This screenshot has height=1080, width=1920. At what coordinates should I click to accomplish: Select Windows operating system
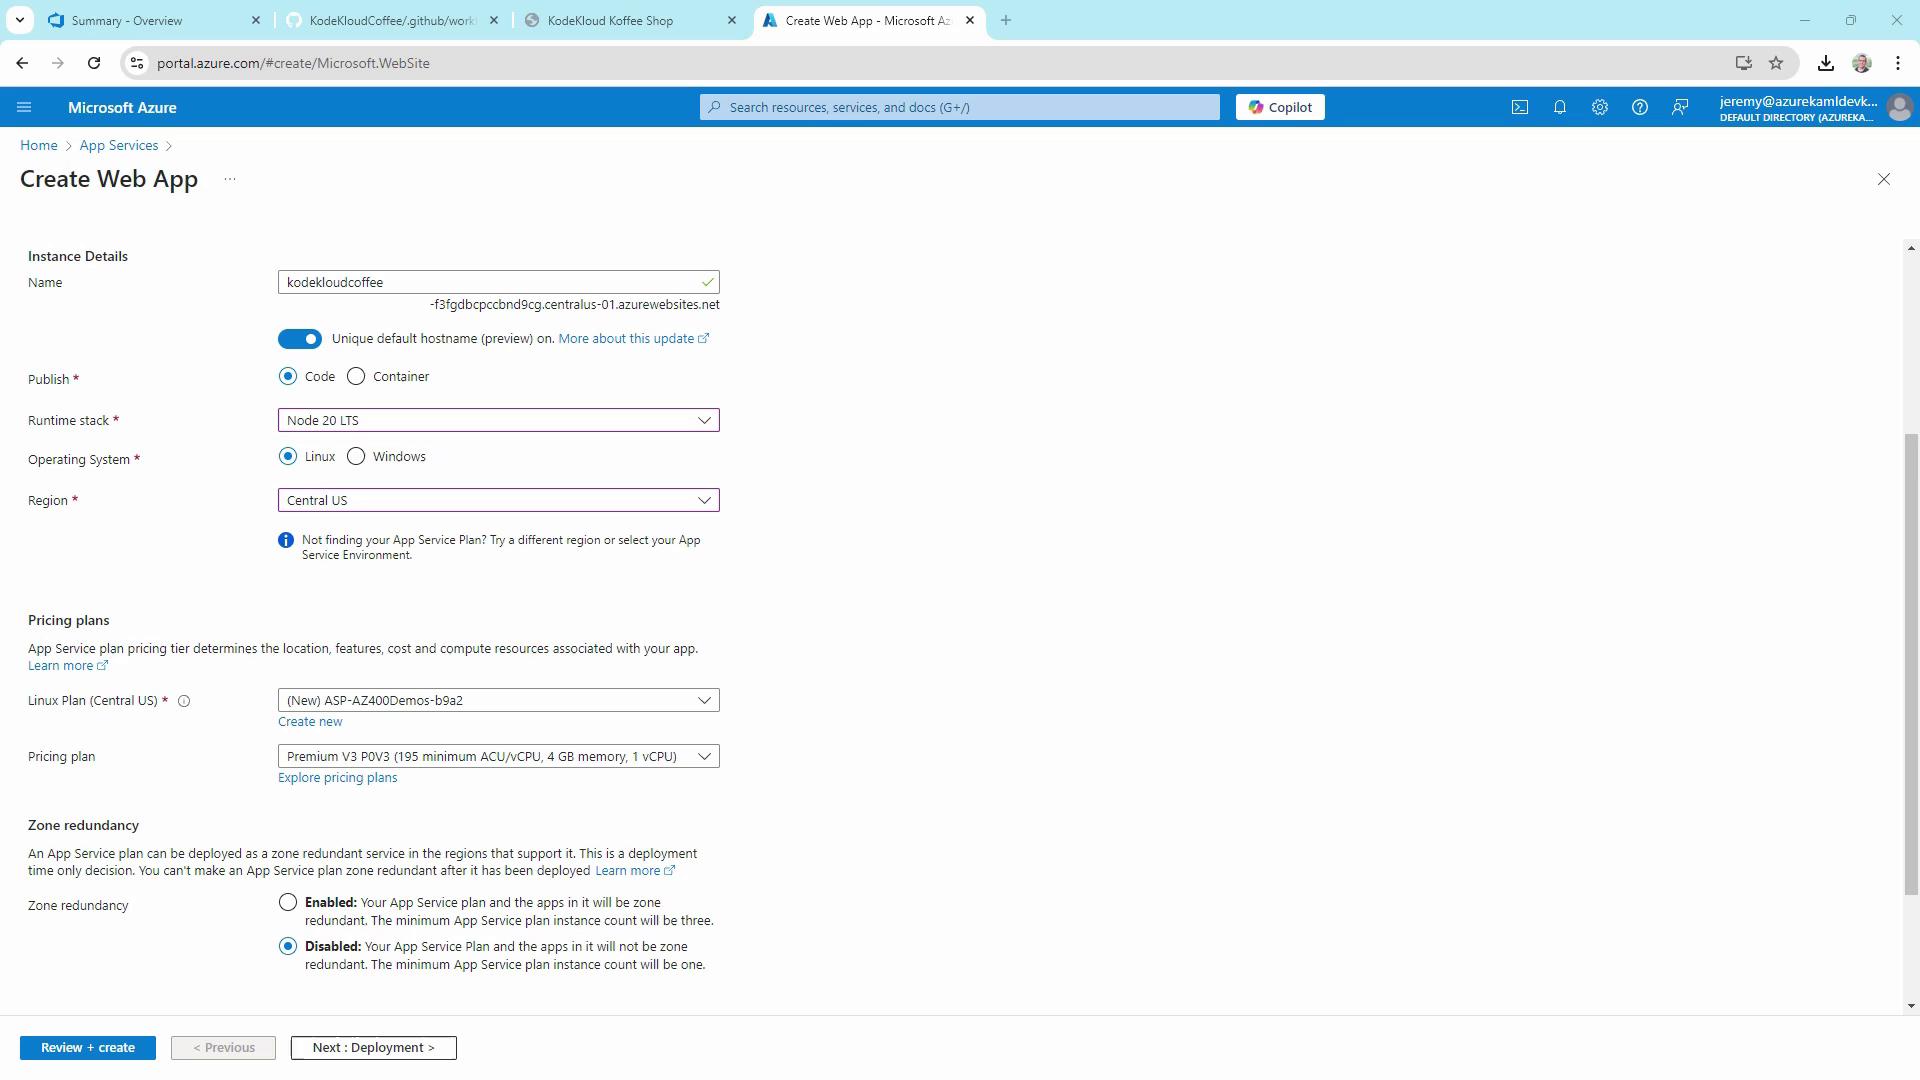coord(356,456)
